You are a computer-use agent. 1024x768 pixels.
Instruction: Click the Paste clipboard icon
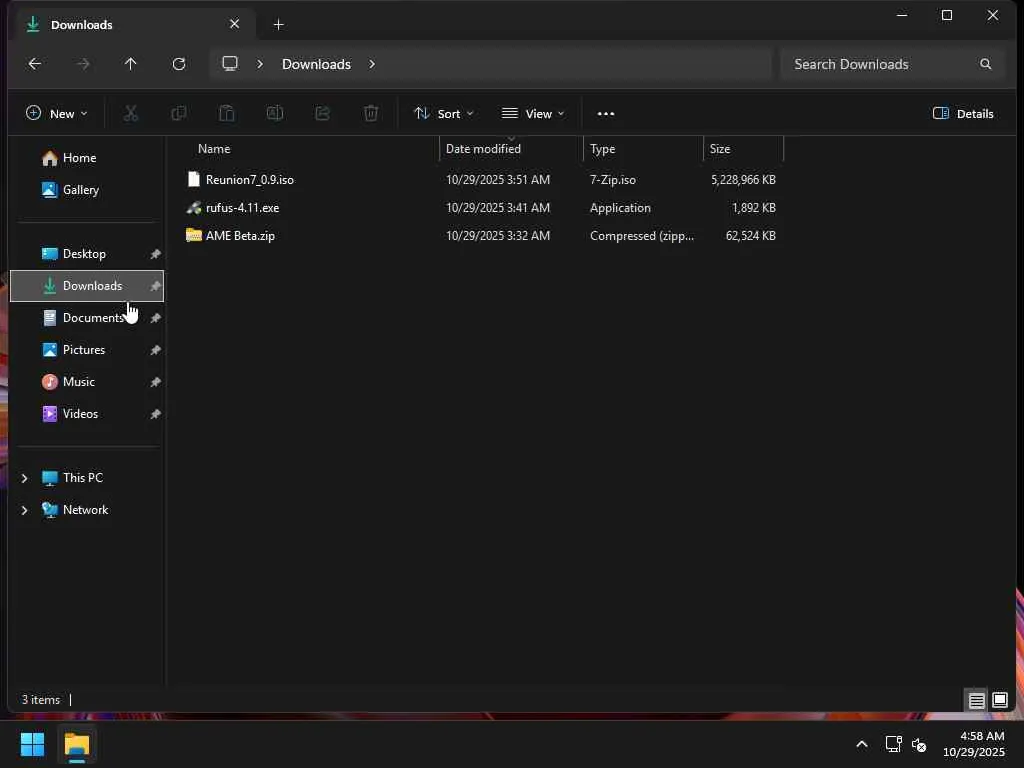coord(227,114)
